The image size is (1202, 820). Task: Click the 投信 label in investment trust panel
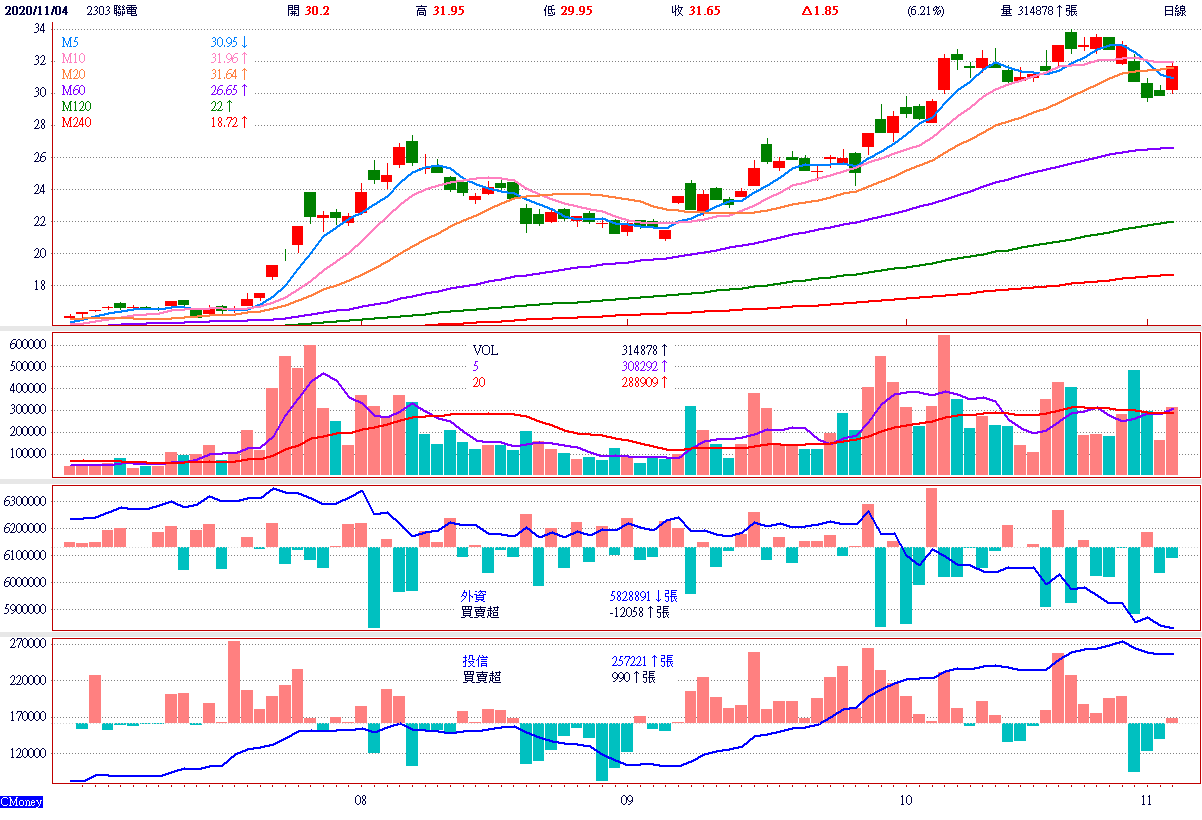[x=475, y=661]
